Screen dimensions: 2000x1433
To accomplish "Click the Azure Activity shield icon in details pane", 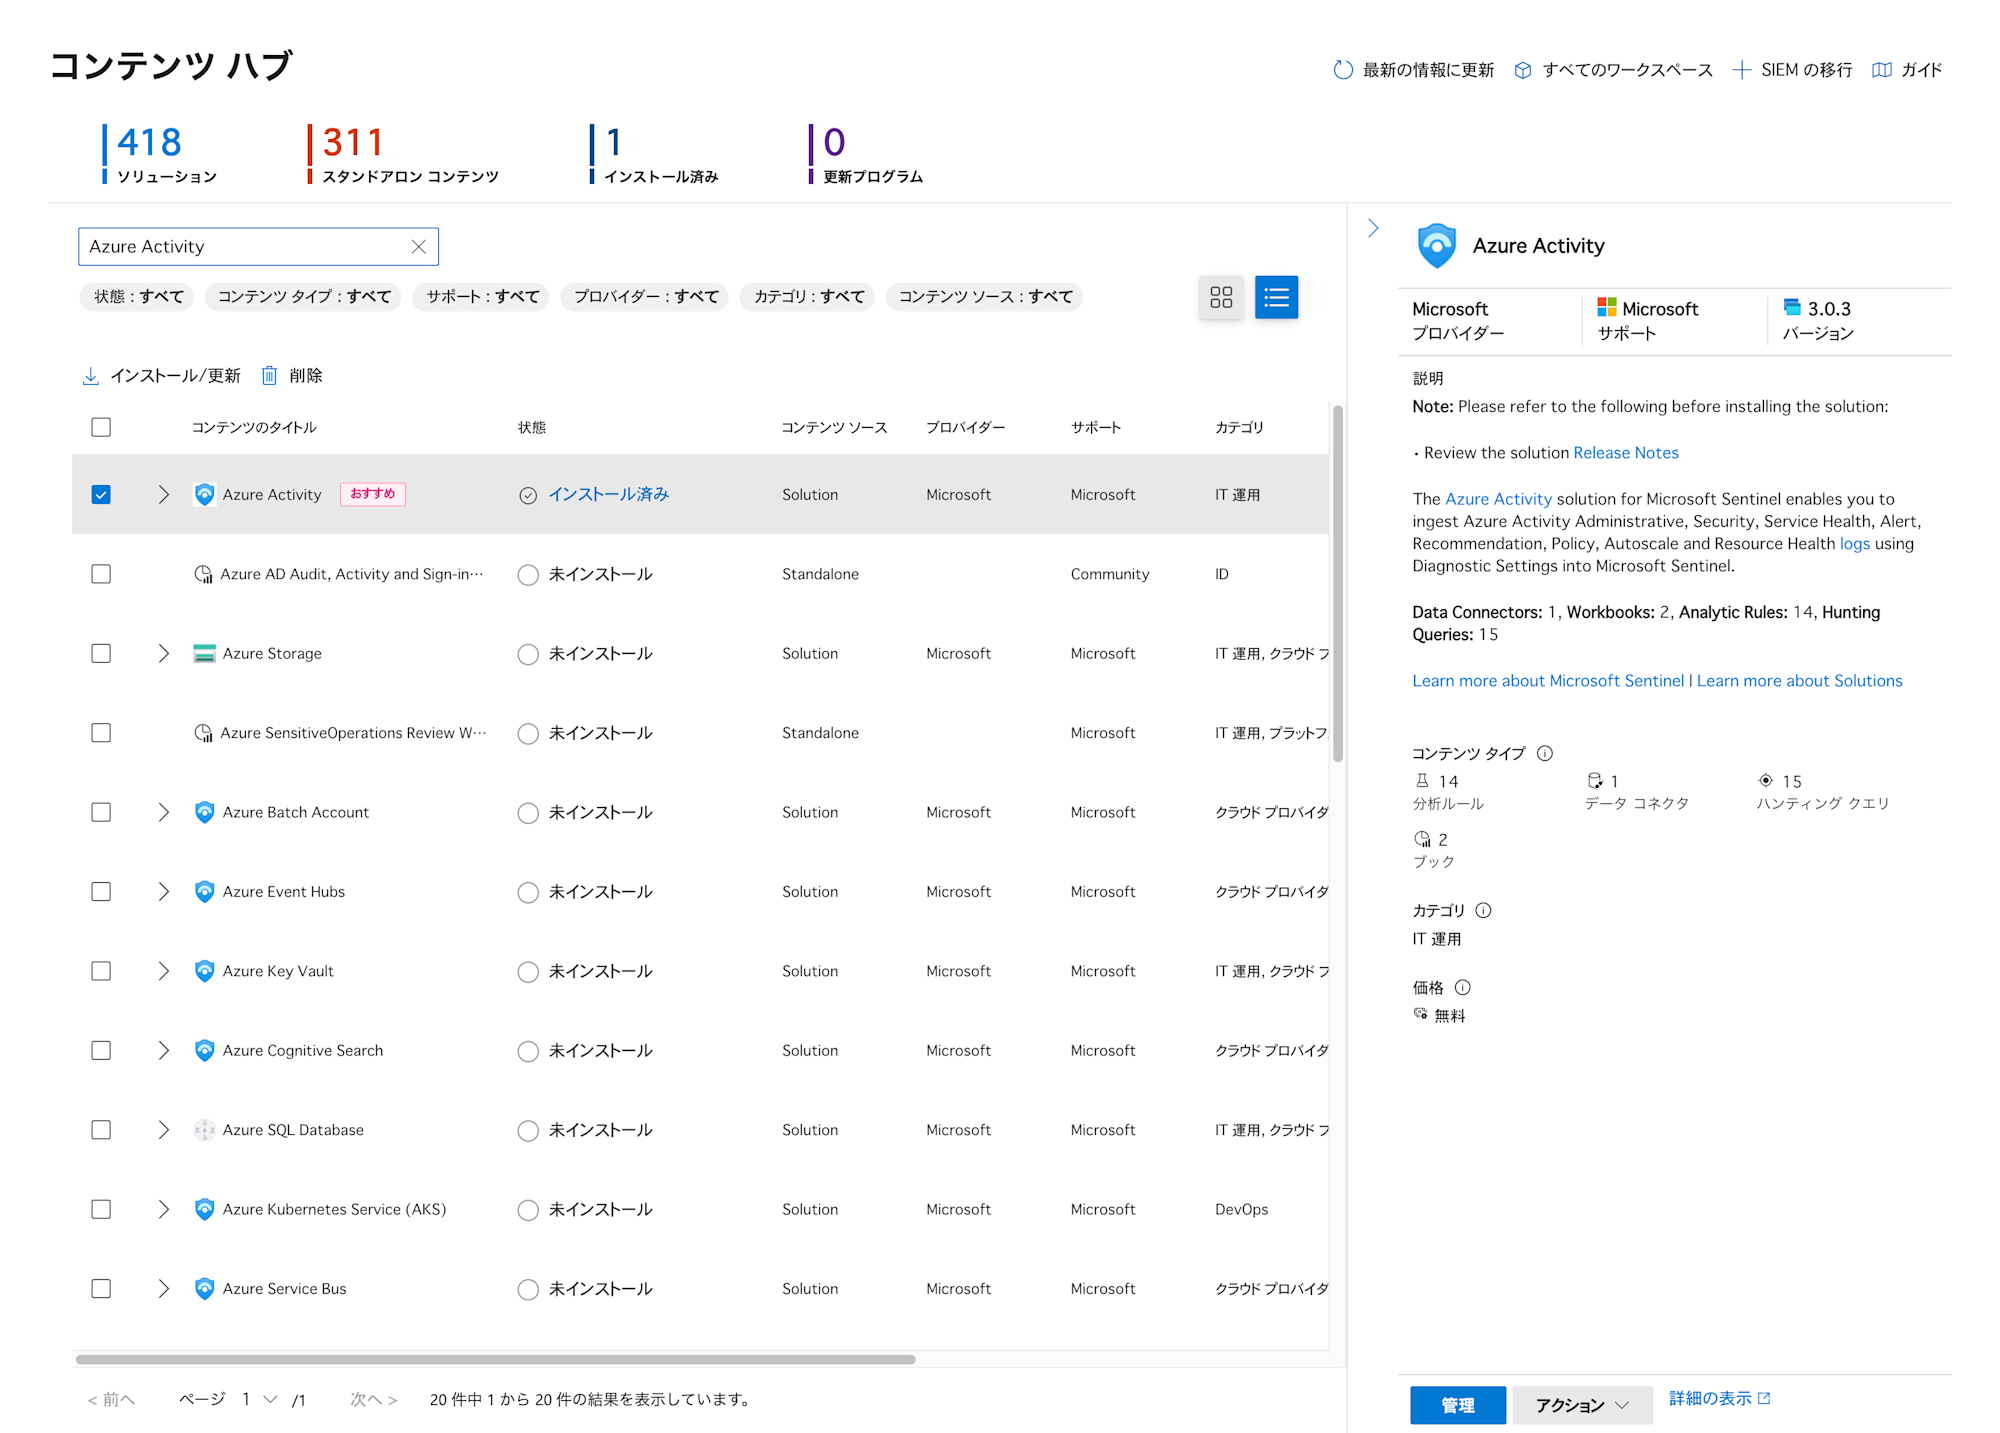I will [x=1436, y=246].
